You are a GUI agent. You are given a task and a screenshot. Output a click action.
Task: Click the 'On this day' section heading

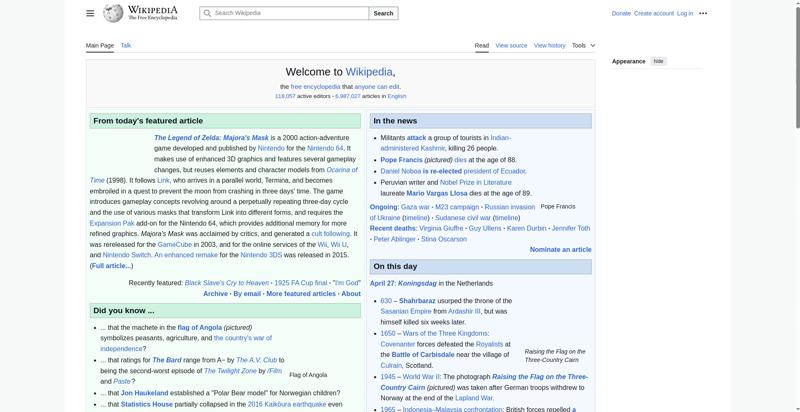395,266
